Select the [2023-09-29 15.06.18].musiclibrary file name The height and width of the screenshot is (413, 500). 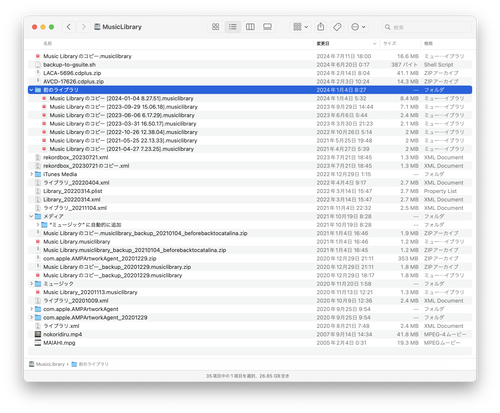[x=124, y=107]
